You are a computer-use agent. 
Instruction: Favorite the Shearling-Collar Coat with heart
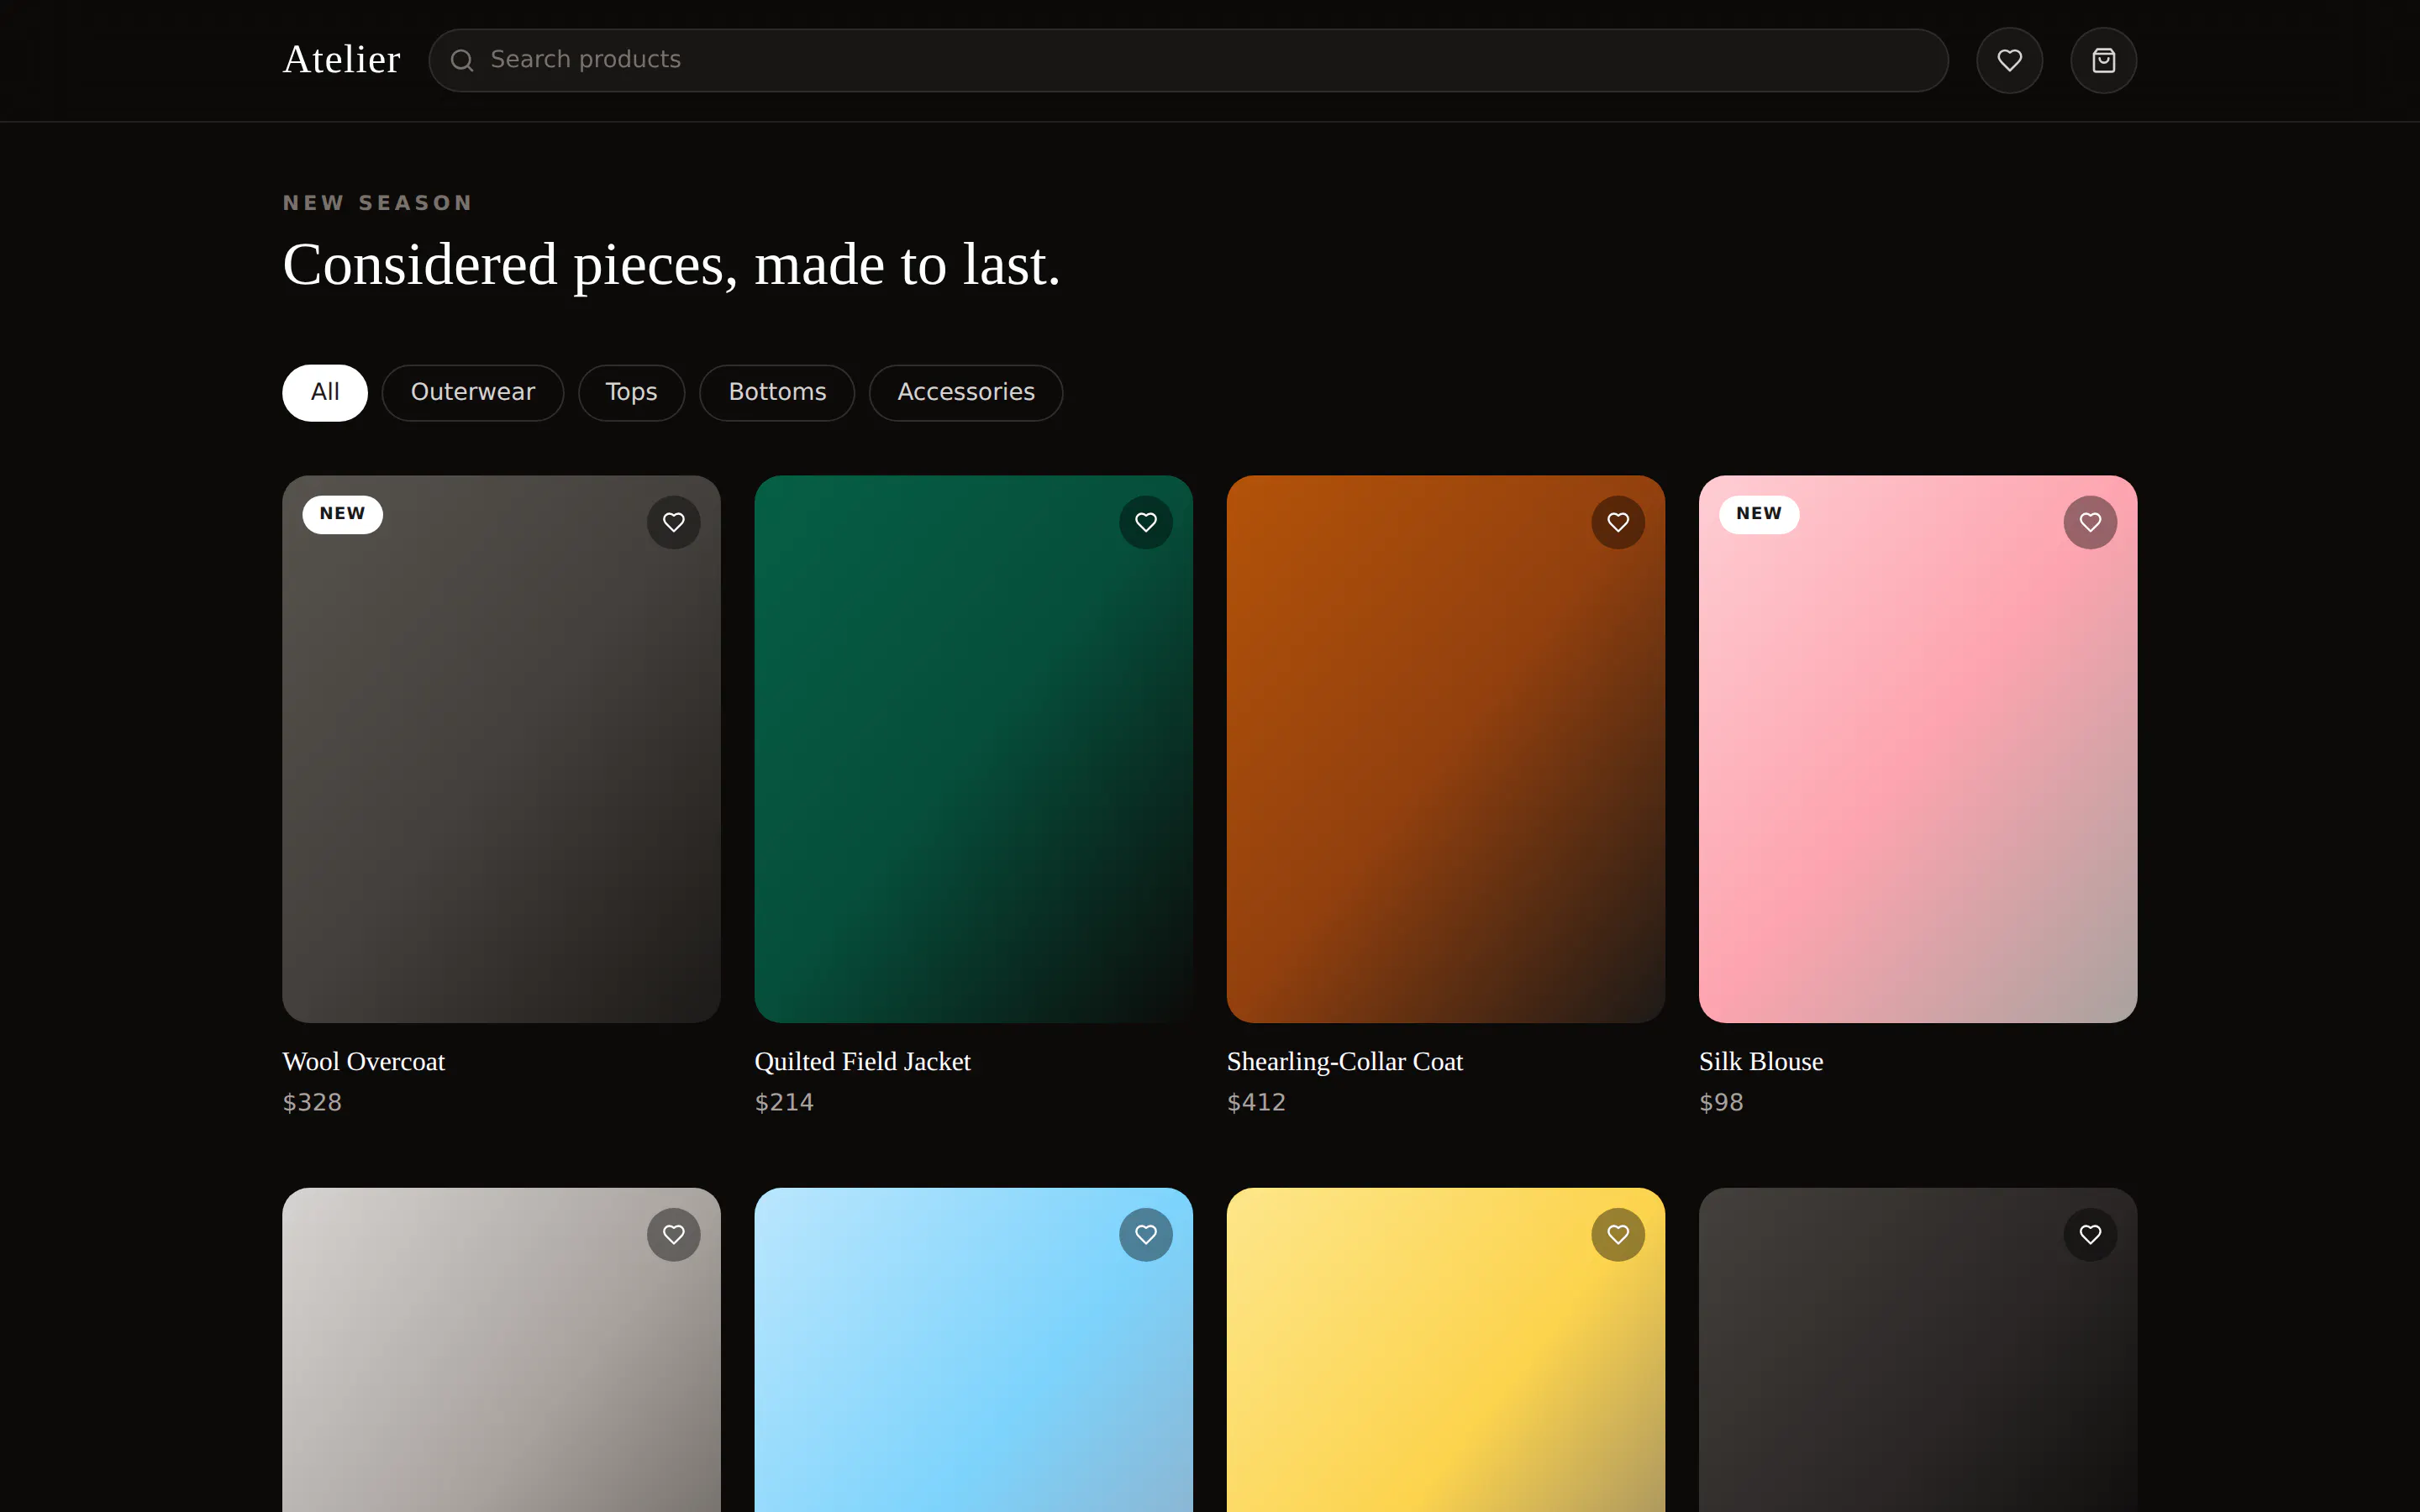1618,522
